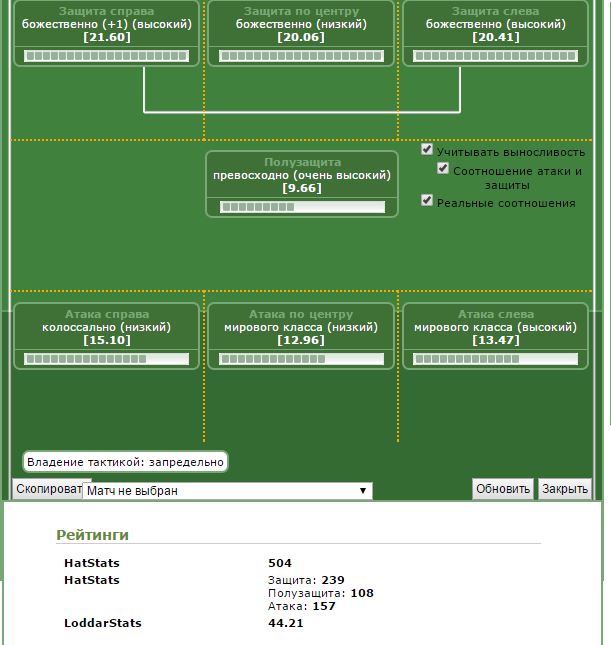Uncheck 'Соотношение атаки и защиты' checkbox
Image resolution: width=611 pixels, height=645 pixels.
click(444, 169)
